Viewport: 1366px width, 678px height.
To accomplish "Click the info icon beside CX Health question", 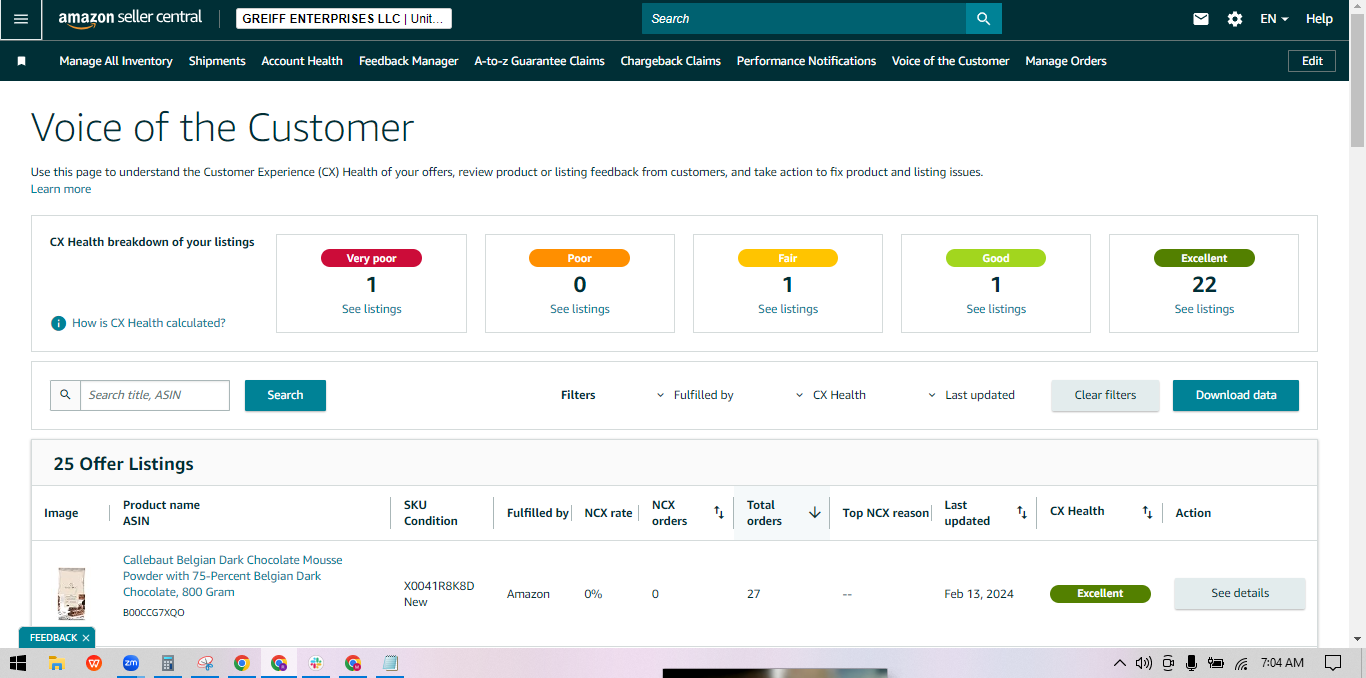I will 59,323.
